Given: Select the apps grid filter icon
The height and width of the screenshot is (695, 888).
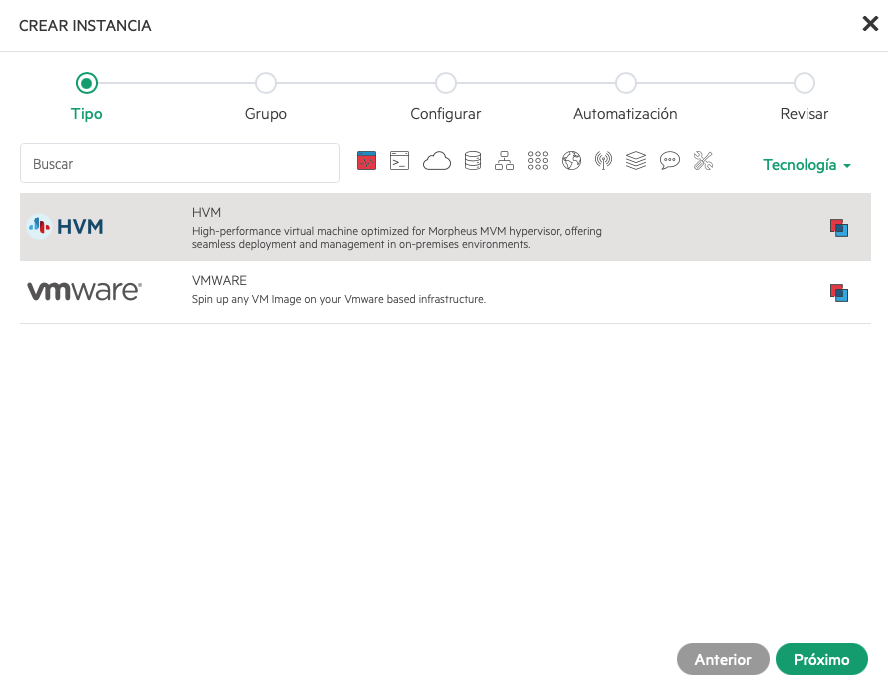Looking at the screenshot, I should (x=537, y=160).
